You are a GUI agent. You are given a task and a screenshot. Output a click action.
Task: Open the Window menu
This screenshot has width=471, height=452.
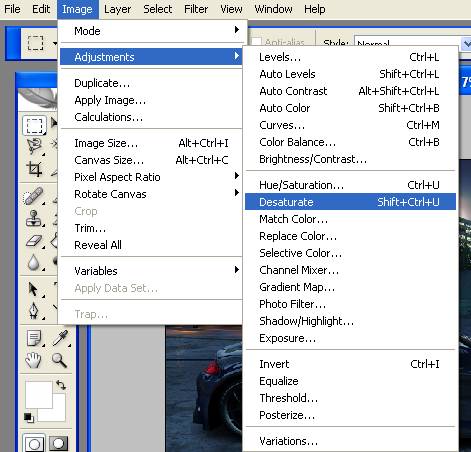point(273,9)
